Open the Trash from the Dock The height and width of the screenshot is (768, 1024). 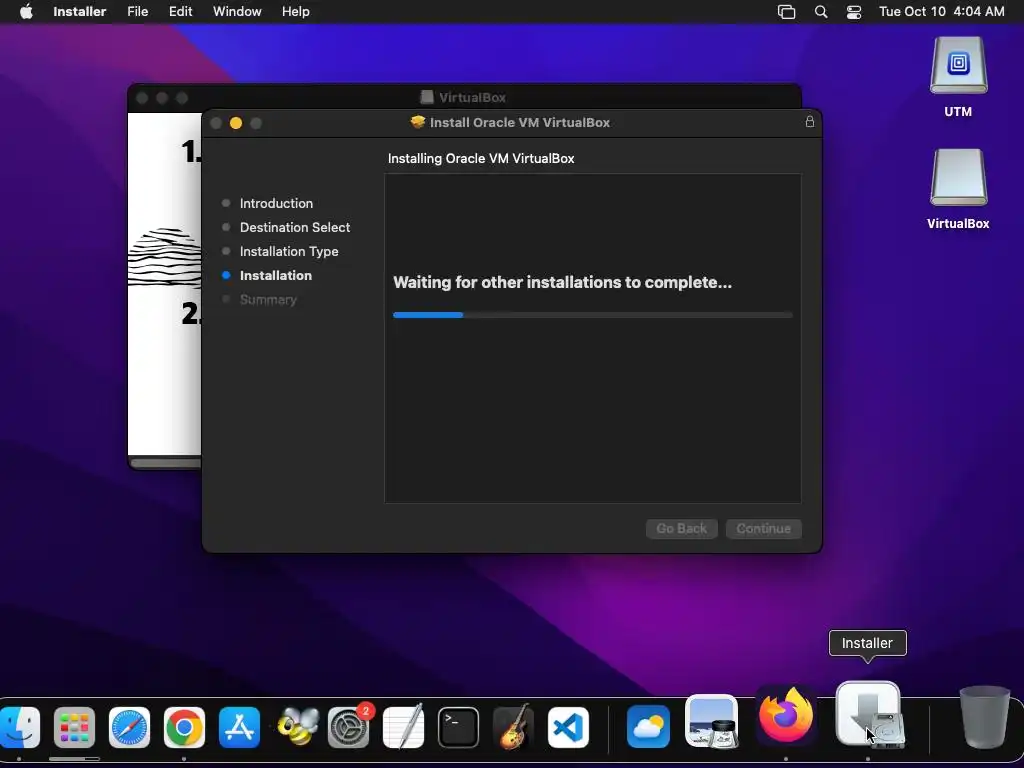984,718
